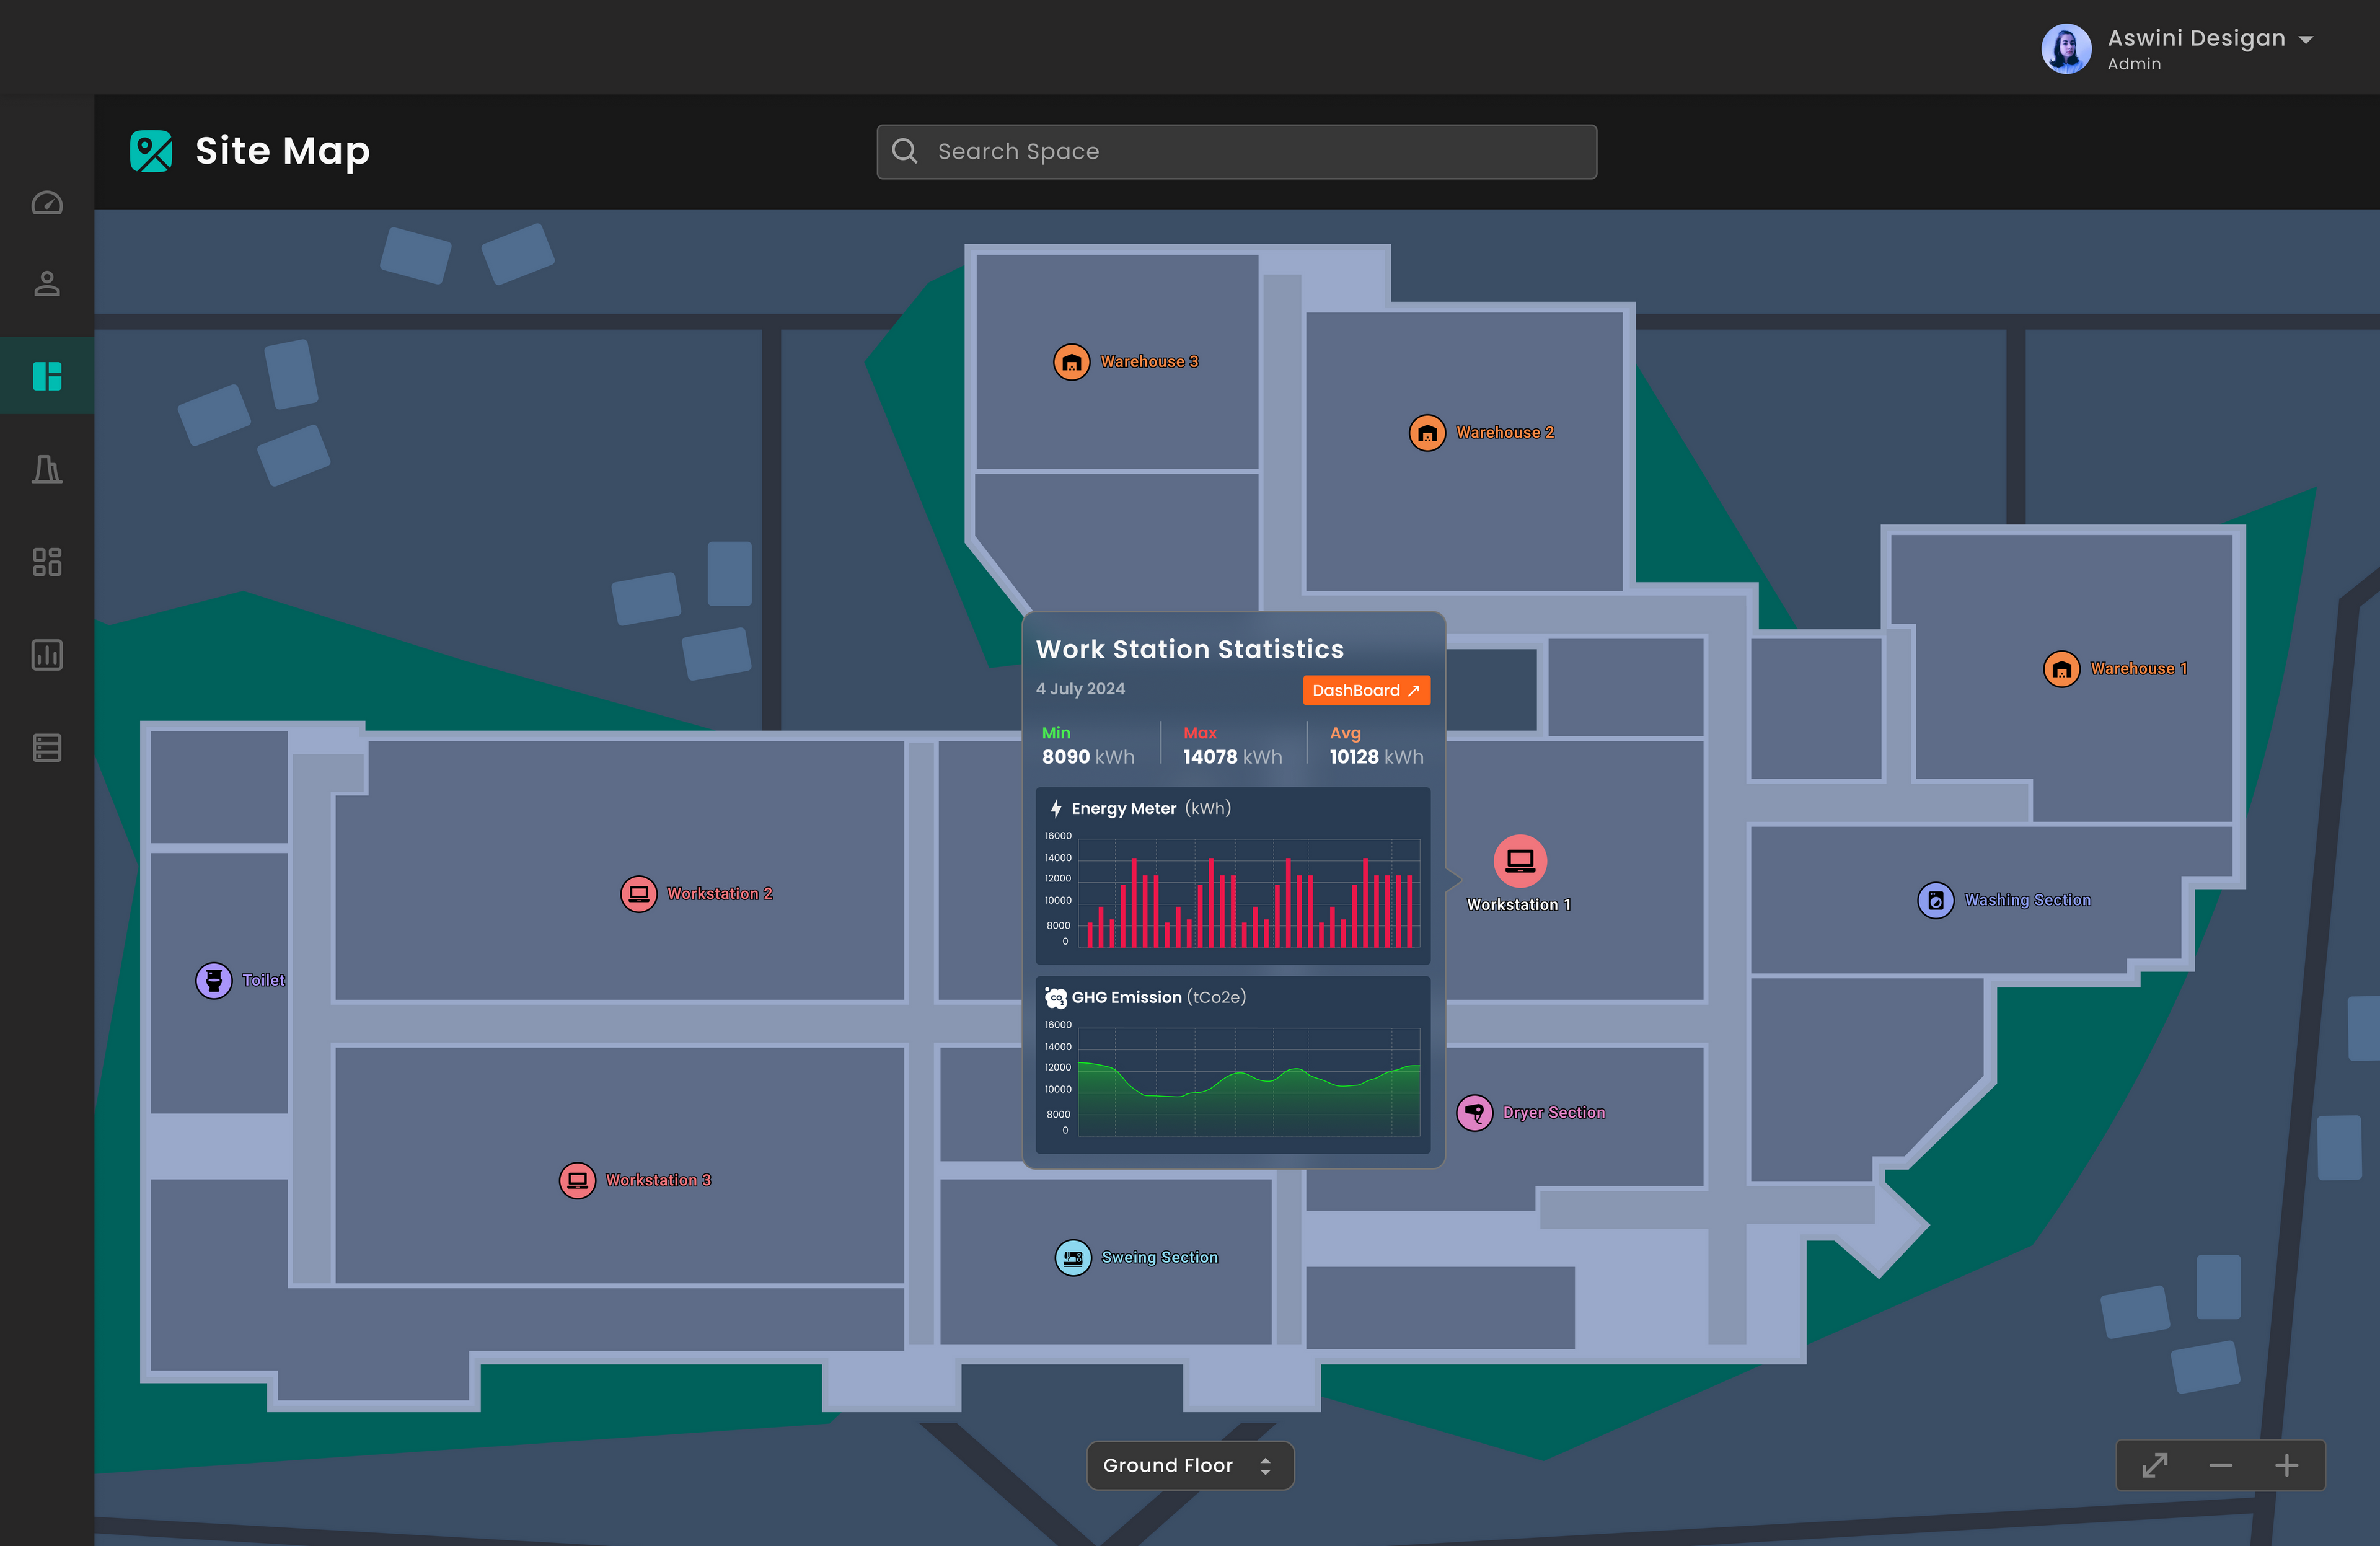Image resolution: width=2380 pixels, height=1546 pixels.
Task: Open the user profile sidebar icon
Action: (x=47, y=284)
